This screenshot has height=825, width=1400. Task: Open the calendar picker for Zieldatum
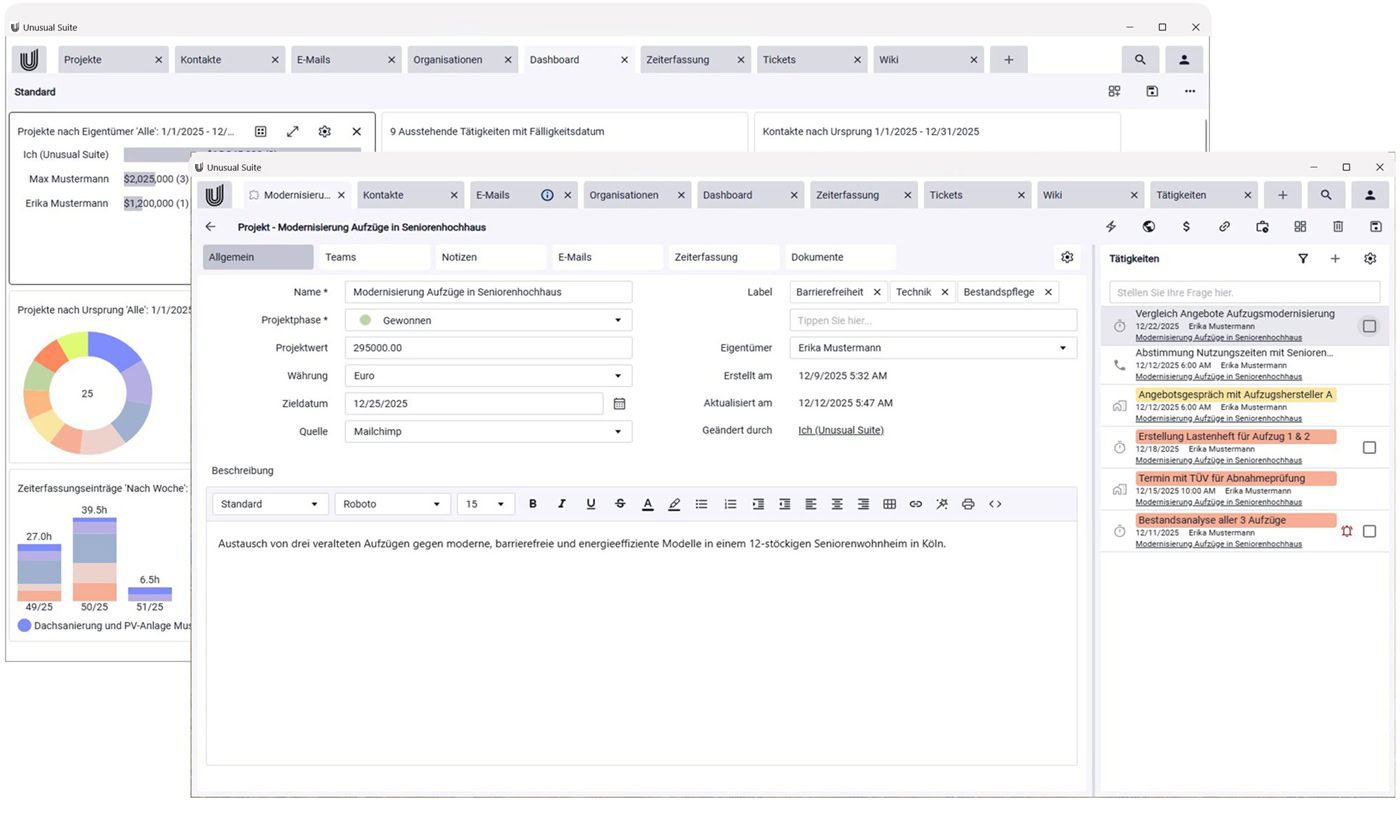pos(619,404)
